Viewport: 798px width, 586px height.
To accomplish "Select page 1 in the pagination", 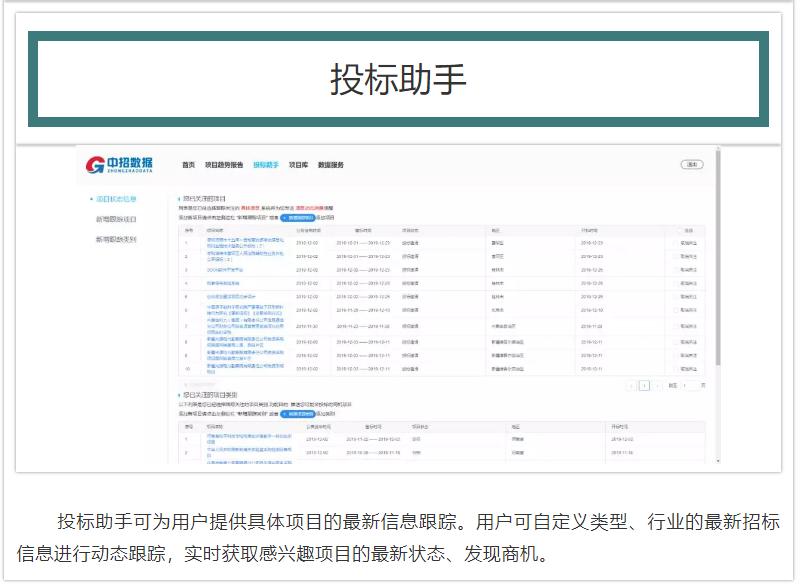I will (644, 385).
